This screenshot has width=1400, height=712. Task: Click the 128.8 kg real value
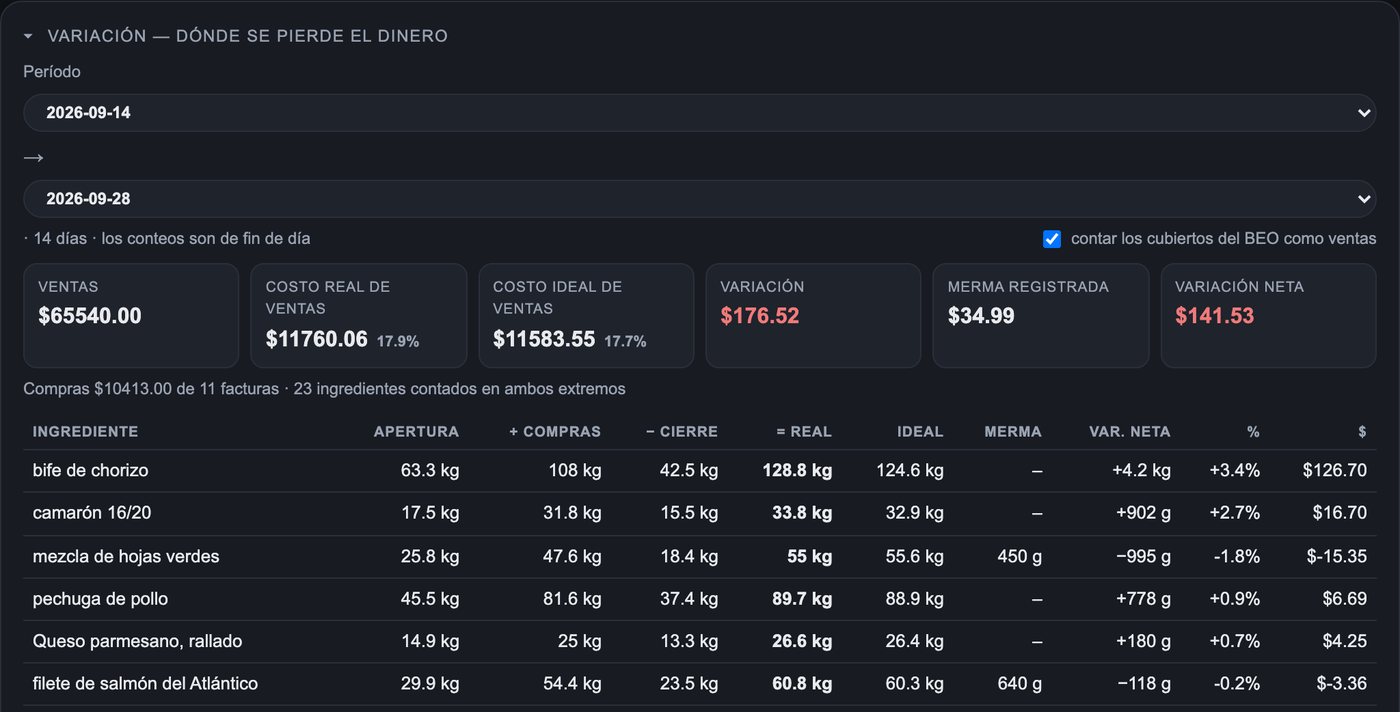pos(797,470)
